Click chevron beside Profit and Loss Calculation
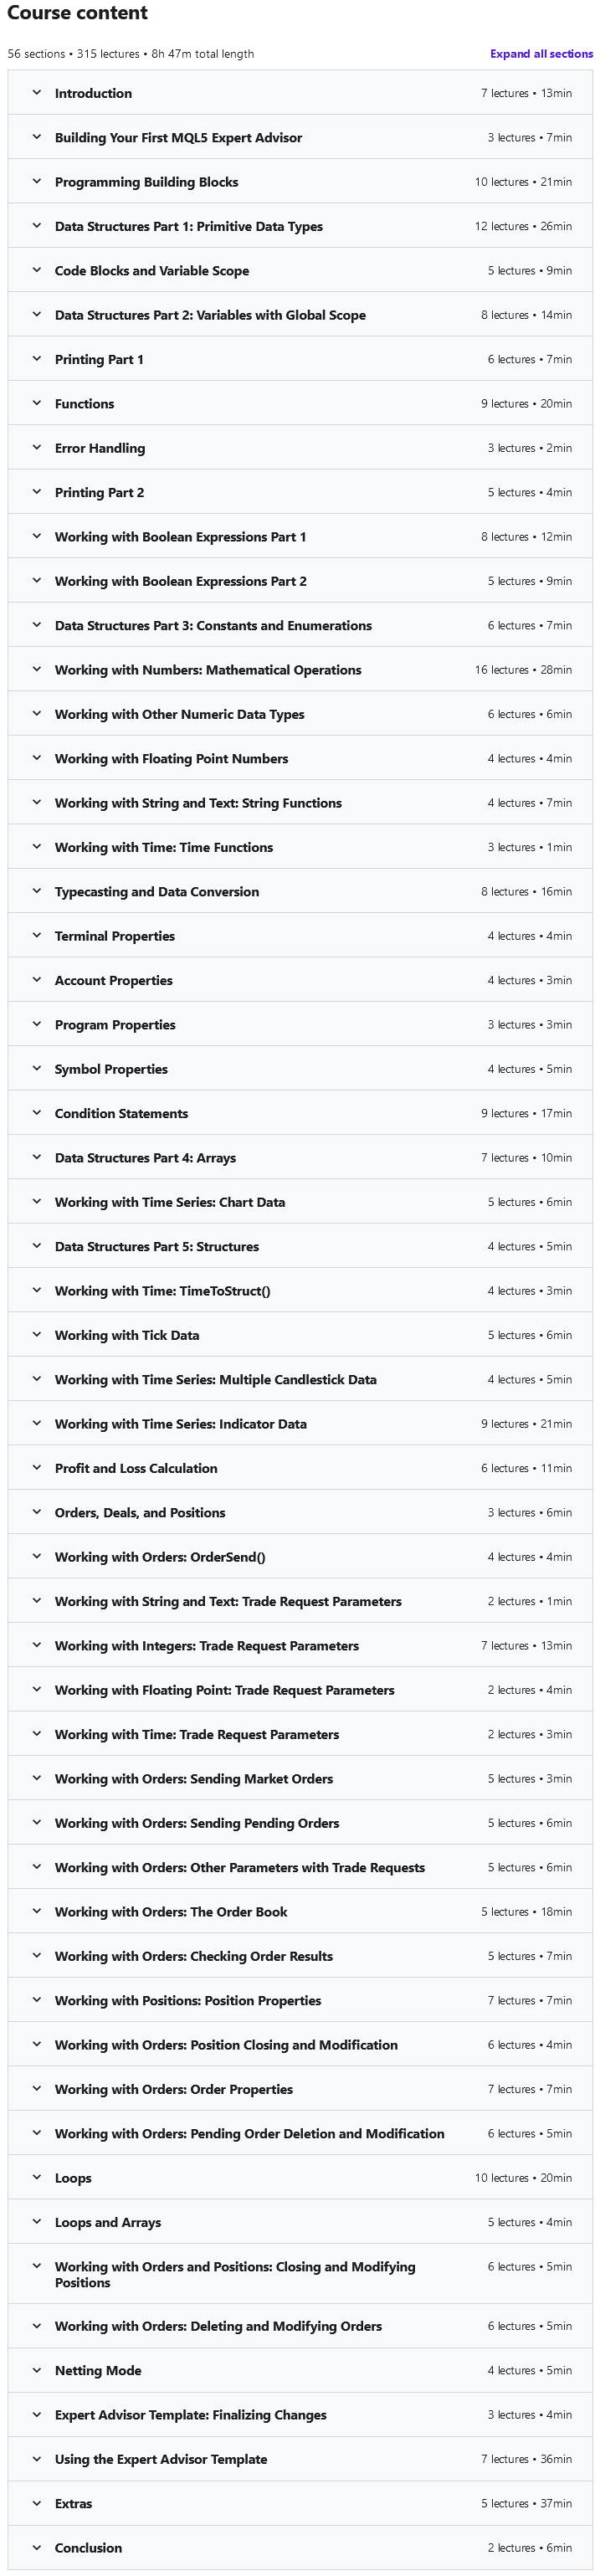600x2576 pixels. pos(37,1468)
